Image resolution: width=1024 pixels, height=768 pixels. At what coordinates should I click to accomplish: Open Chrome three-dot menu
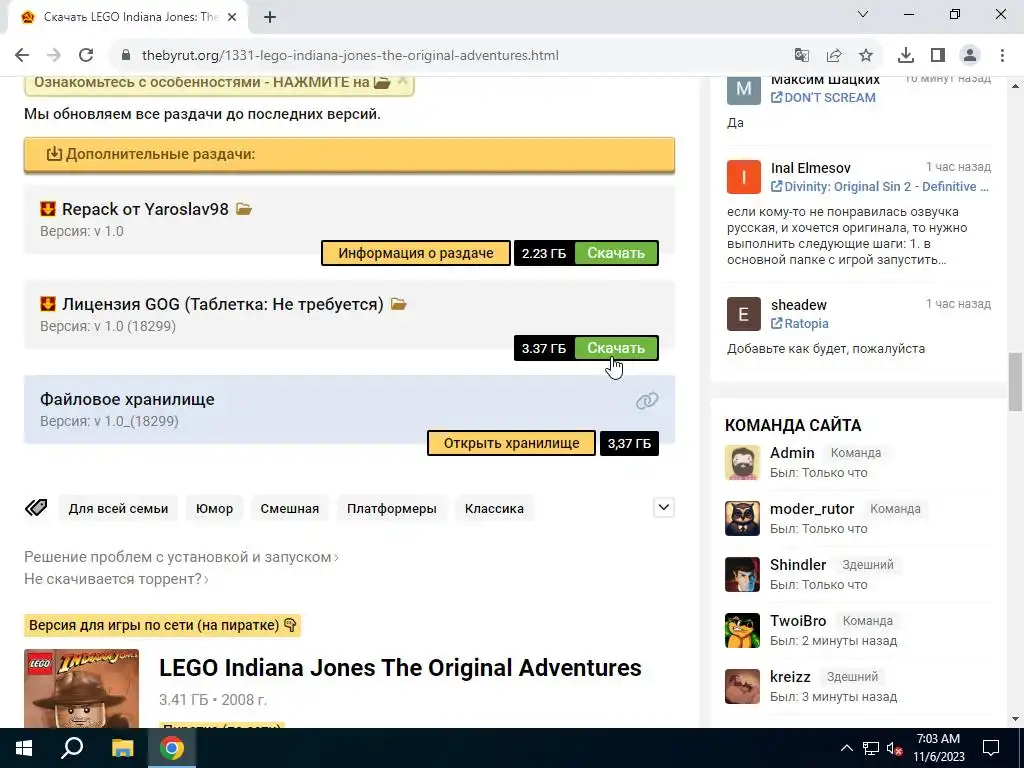1002,56
